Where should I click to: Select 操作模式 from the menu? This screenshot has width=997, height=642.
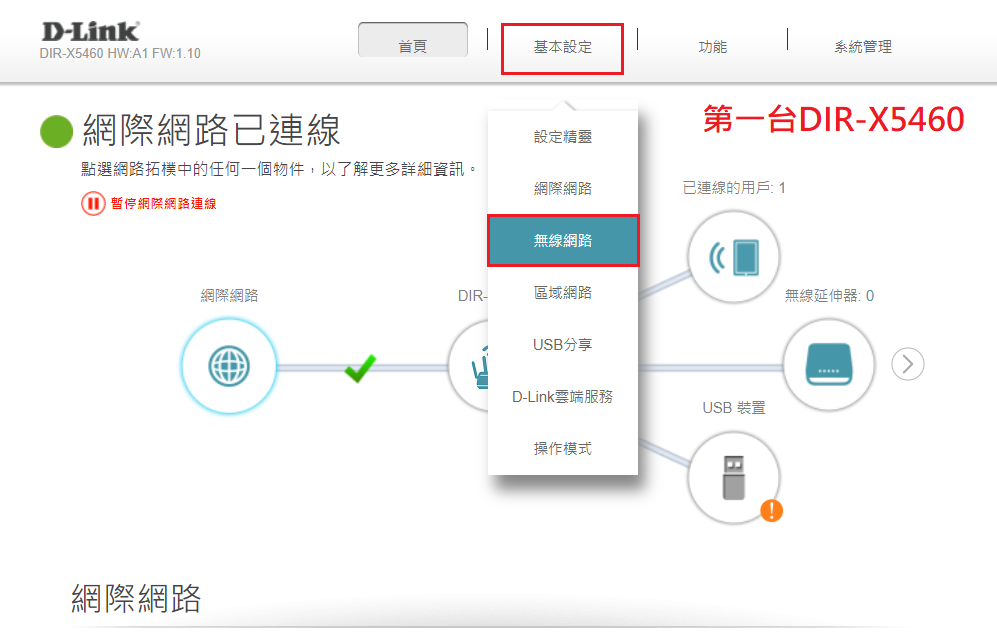(562, 449)
